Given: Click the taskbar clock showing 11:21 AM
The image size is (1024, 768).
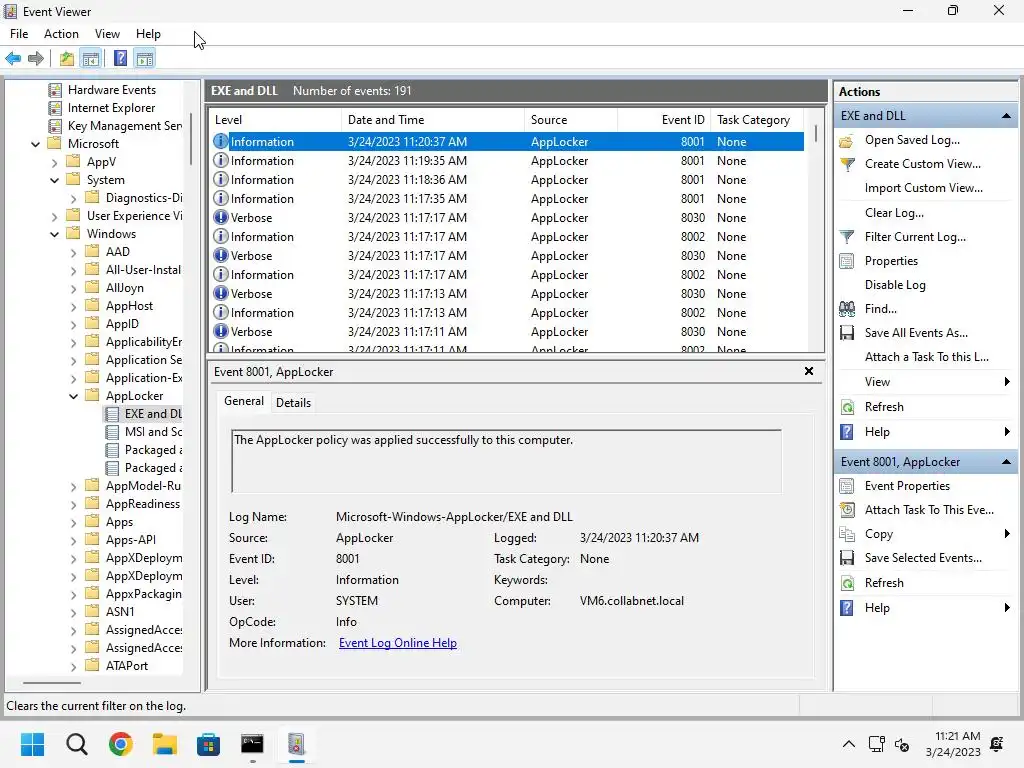Looking at the screenshot, I should pos(953,744).
